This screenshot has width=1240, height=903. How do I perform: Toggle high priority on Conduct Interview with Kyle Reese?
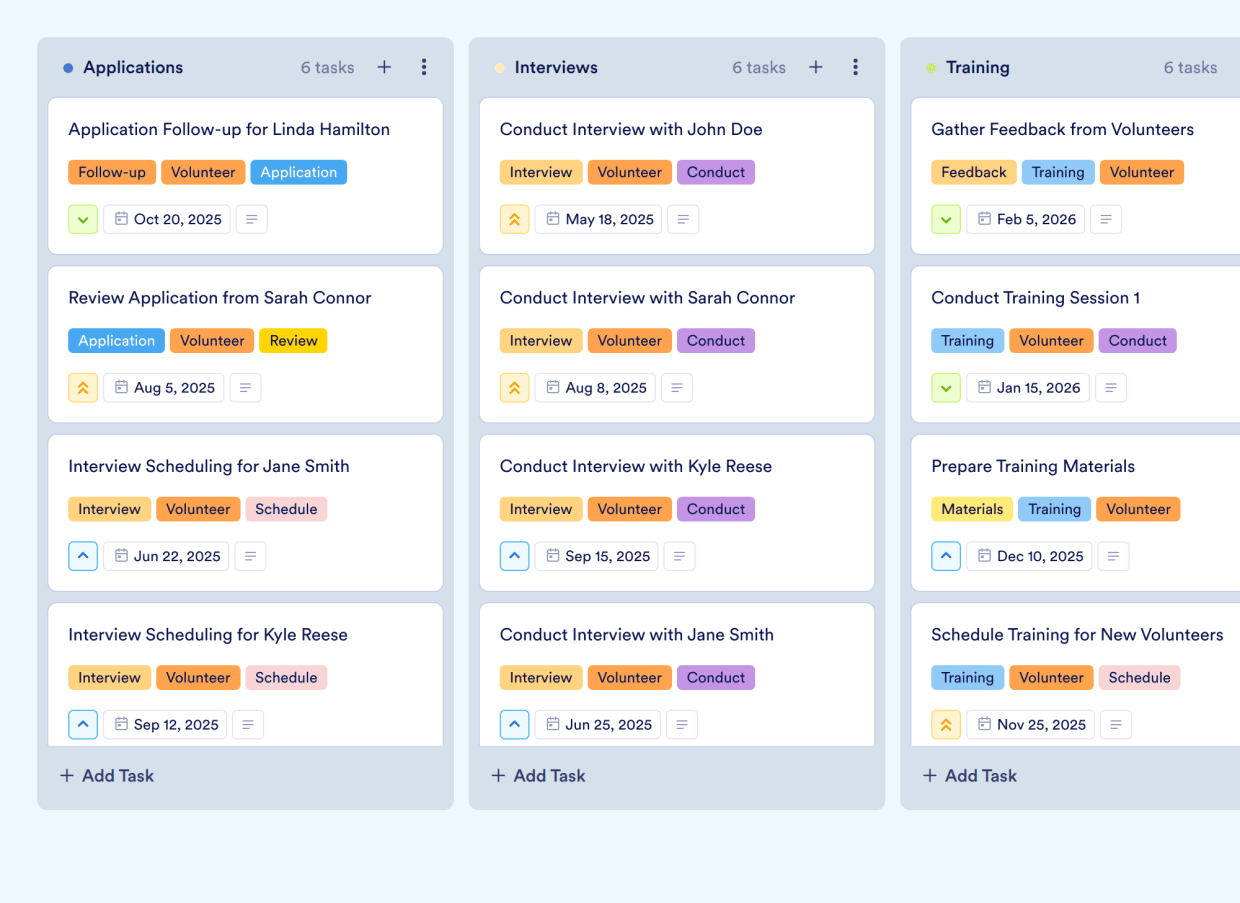coord(514,556)
